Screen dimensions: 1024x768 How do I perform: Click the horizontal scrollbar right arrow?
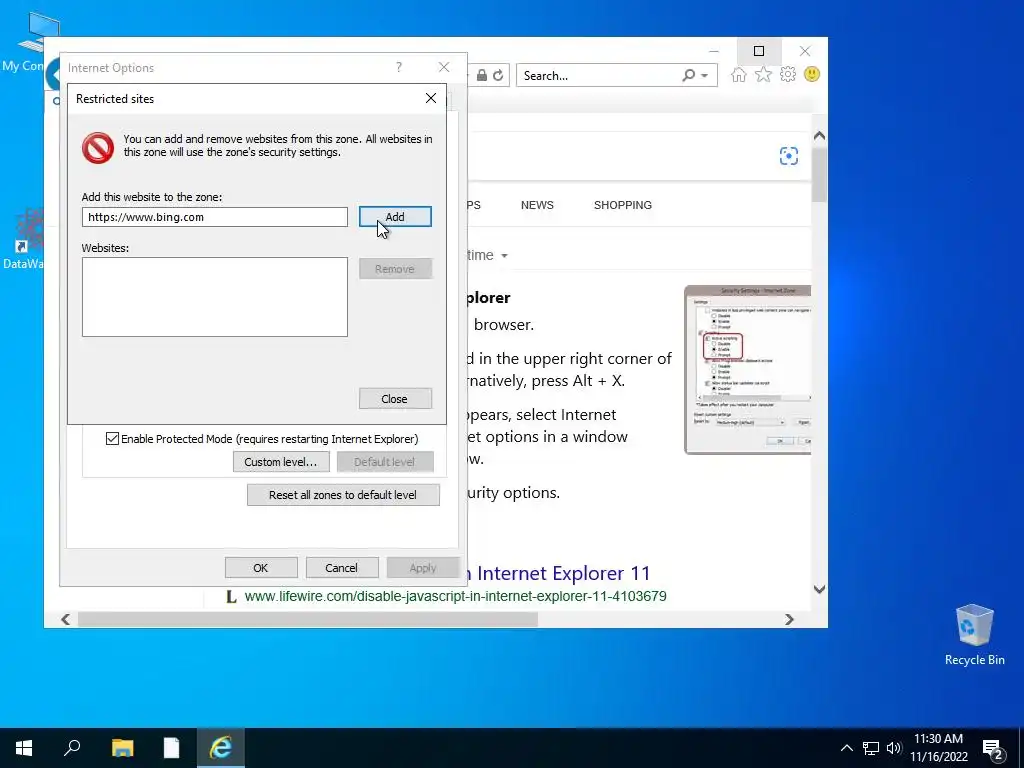pyautogui.click(x=790, y=619)
